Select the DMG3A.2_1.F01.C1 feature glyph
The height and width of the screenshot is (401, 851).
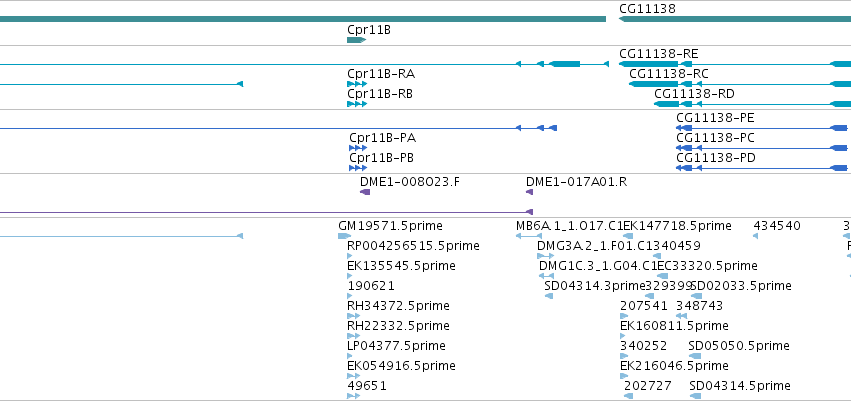coord(545,256)
